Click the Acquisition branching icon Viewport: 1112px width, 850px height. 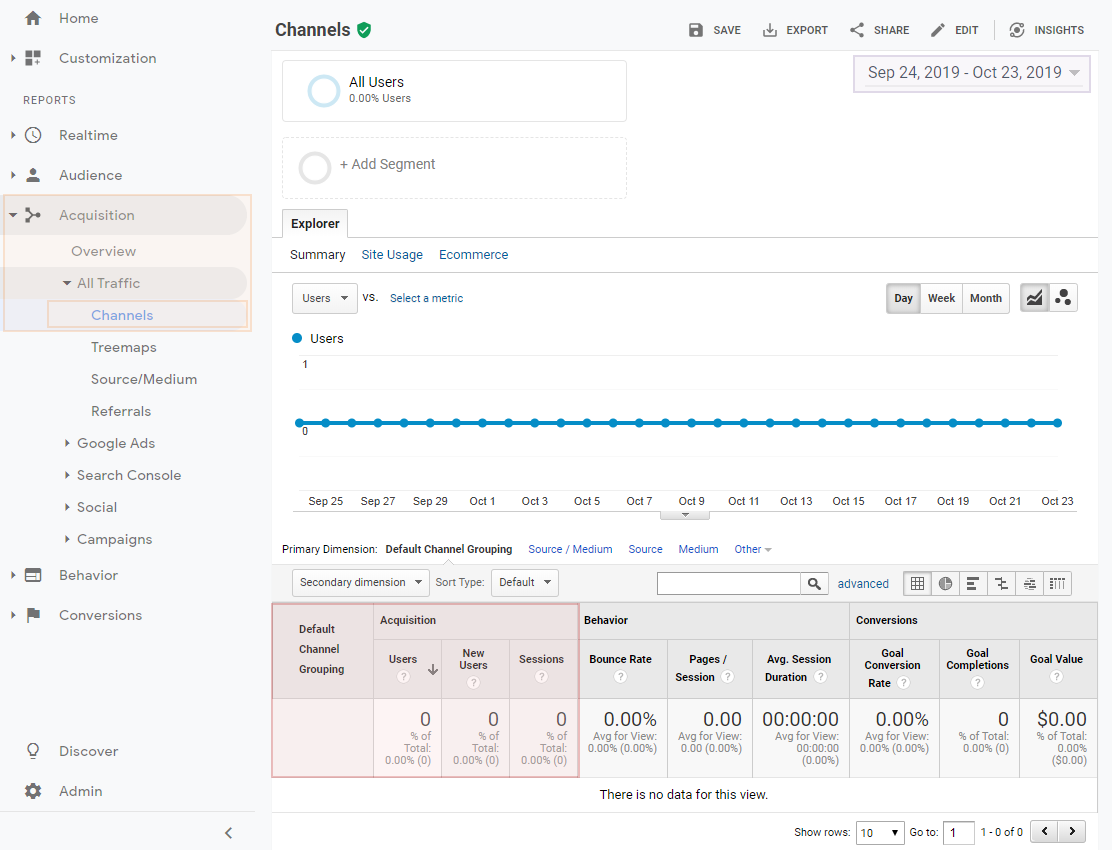33,215
